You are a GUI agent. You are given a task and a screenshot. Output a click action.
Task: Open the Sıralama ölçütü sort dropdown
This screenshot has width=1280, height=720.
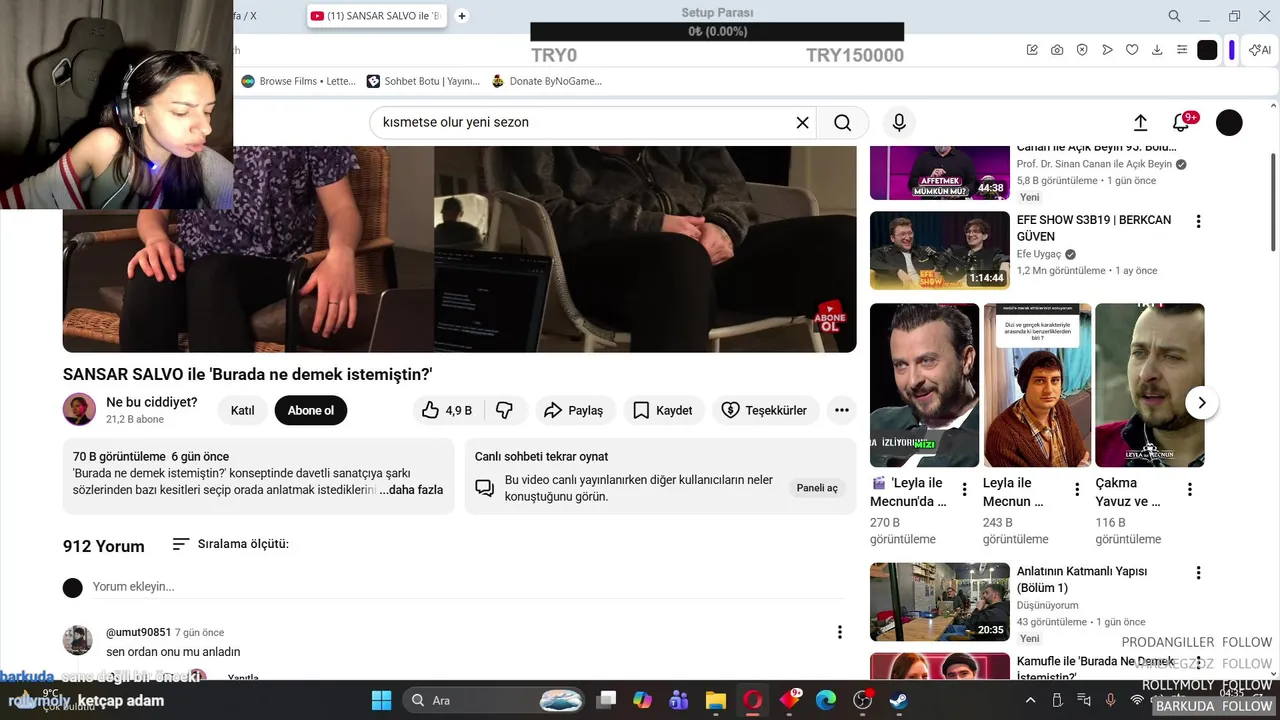[230, 544]
